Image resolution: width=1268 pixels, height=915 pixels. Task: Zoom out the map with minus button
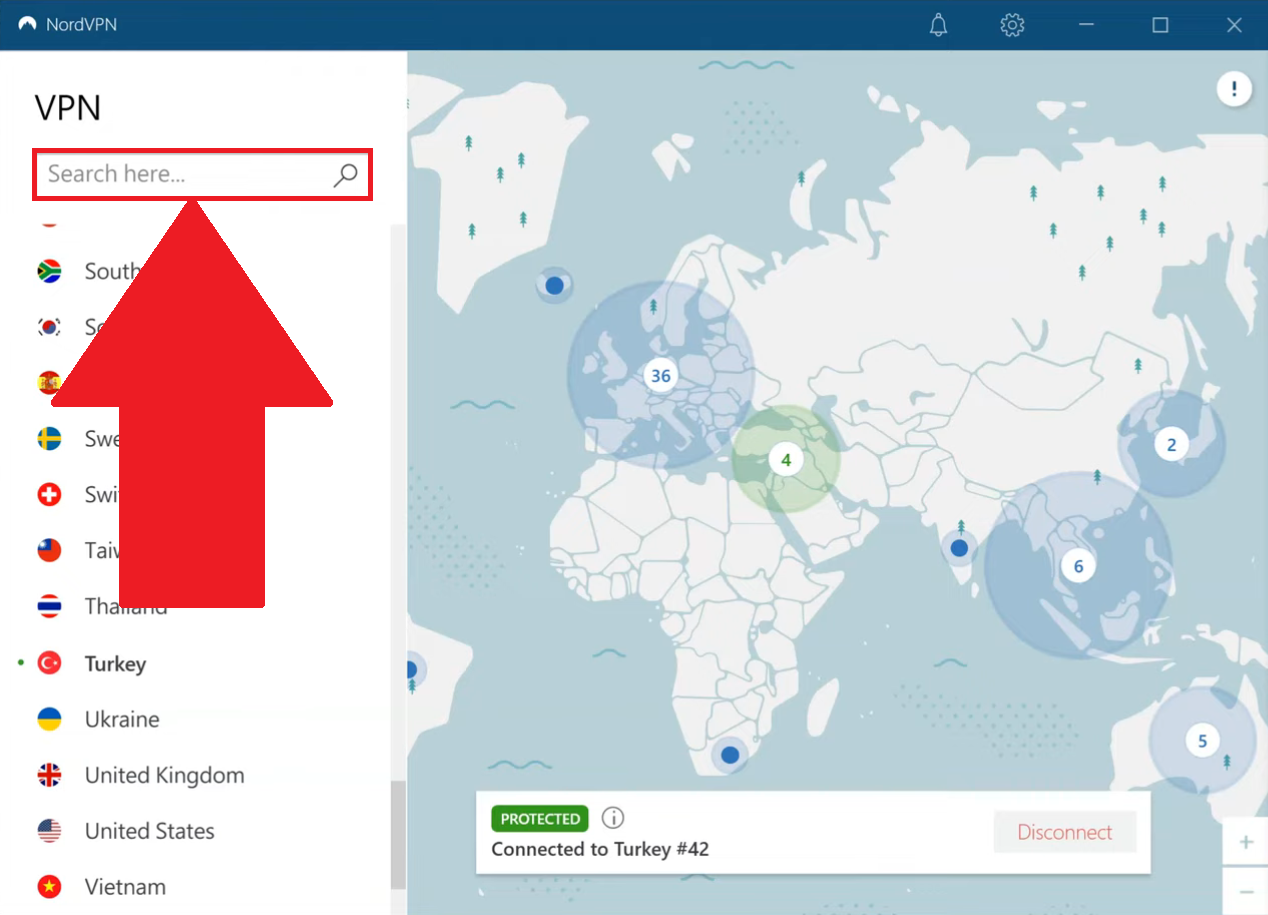[1246, 891]
